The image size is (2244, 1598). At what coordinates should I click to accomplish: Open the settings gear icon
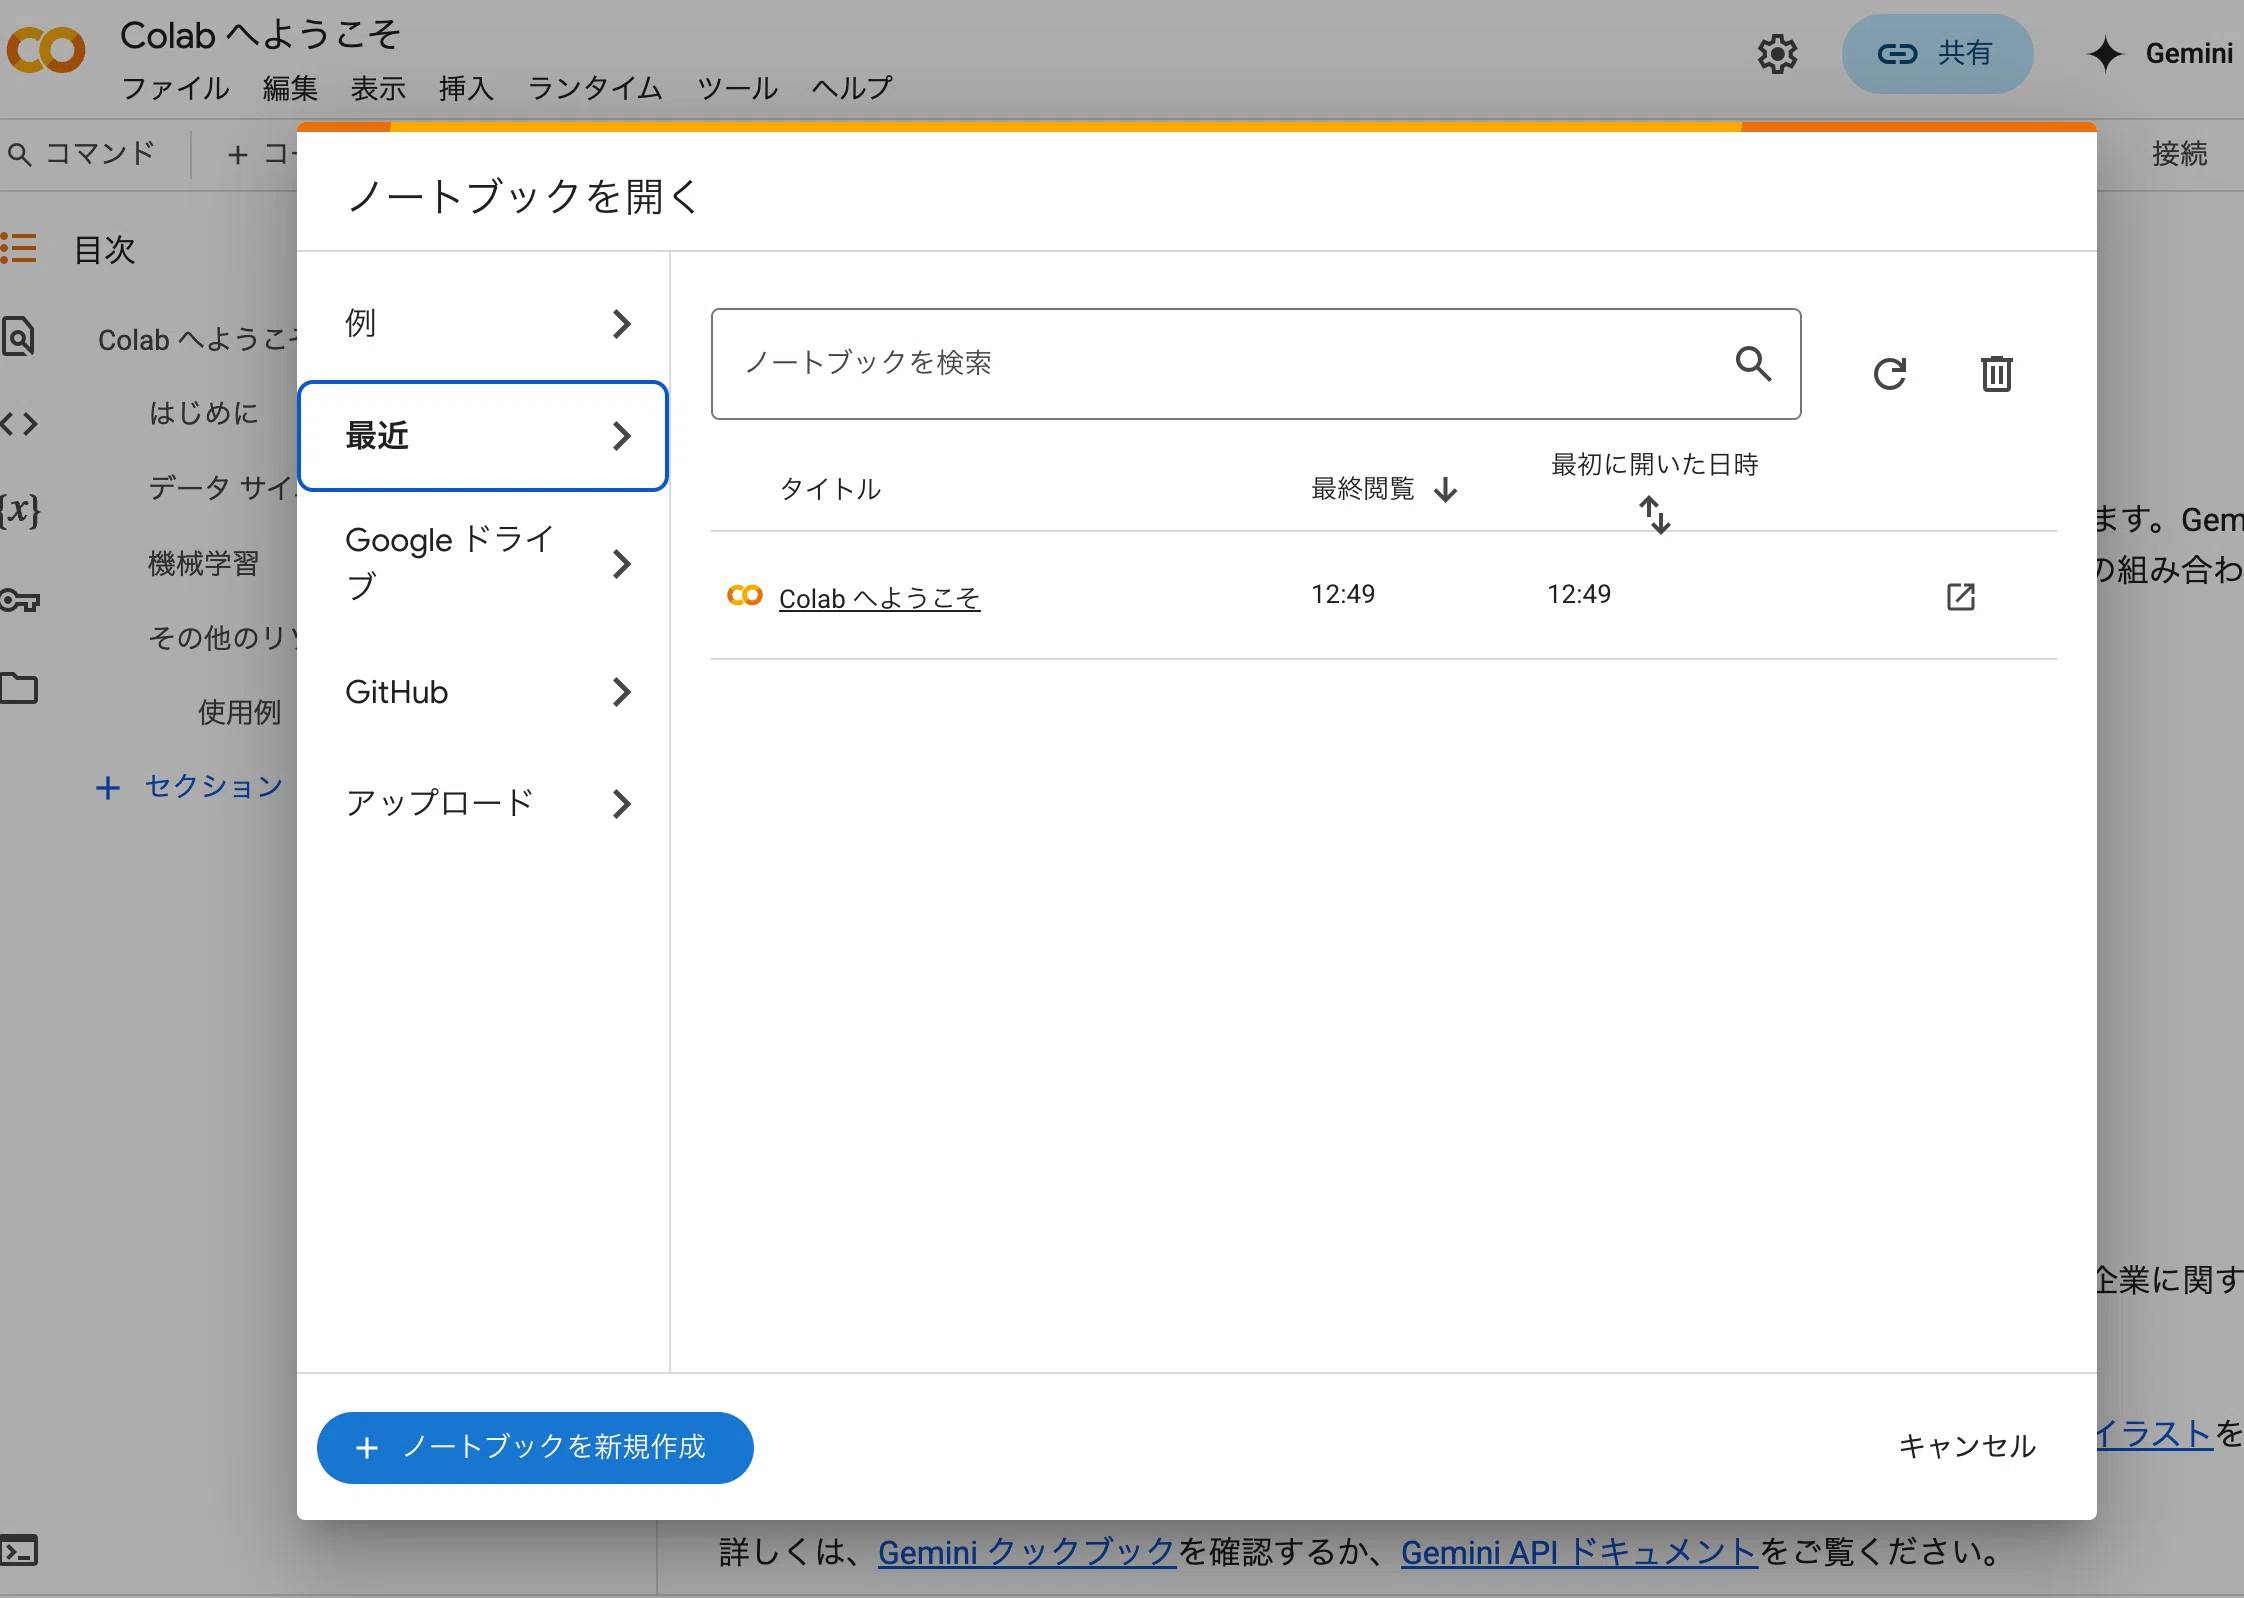[x=1777, y=54]
